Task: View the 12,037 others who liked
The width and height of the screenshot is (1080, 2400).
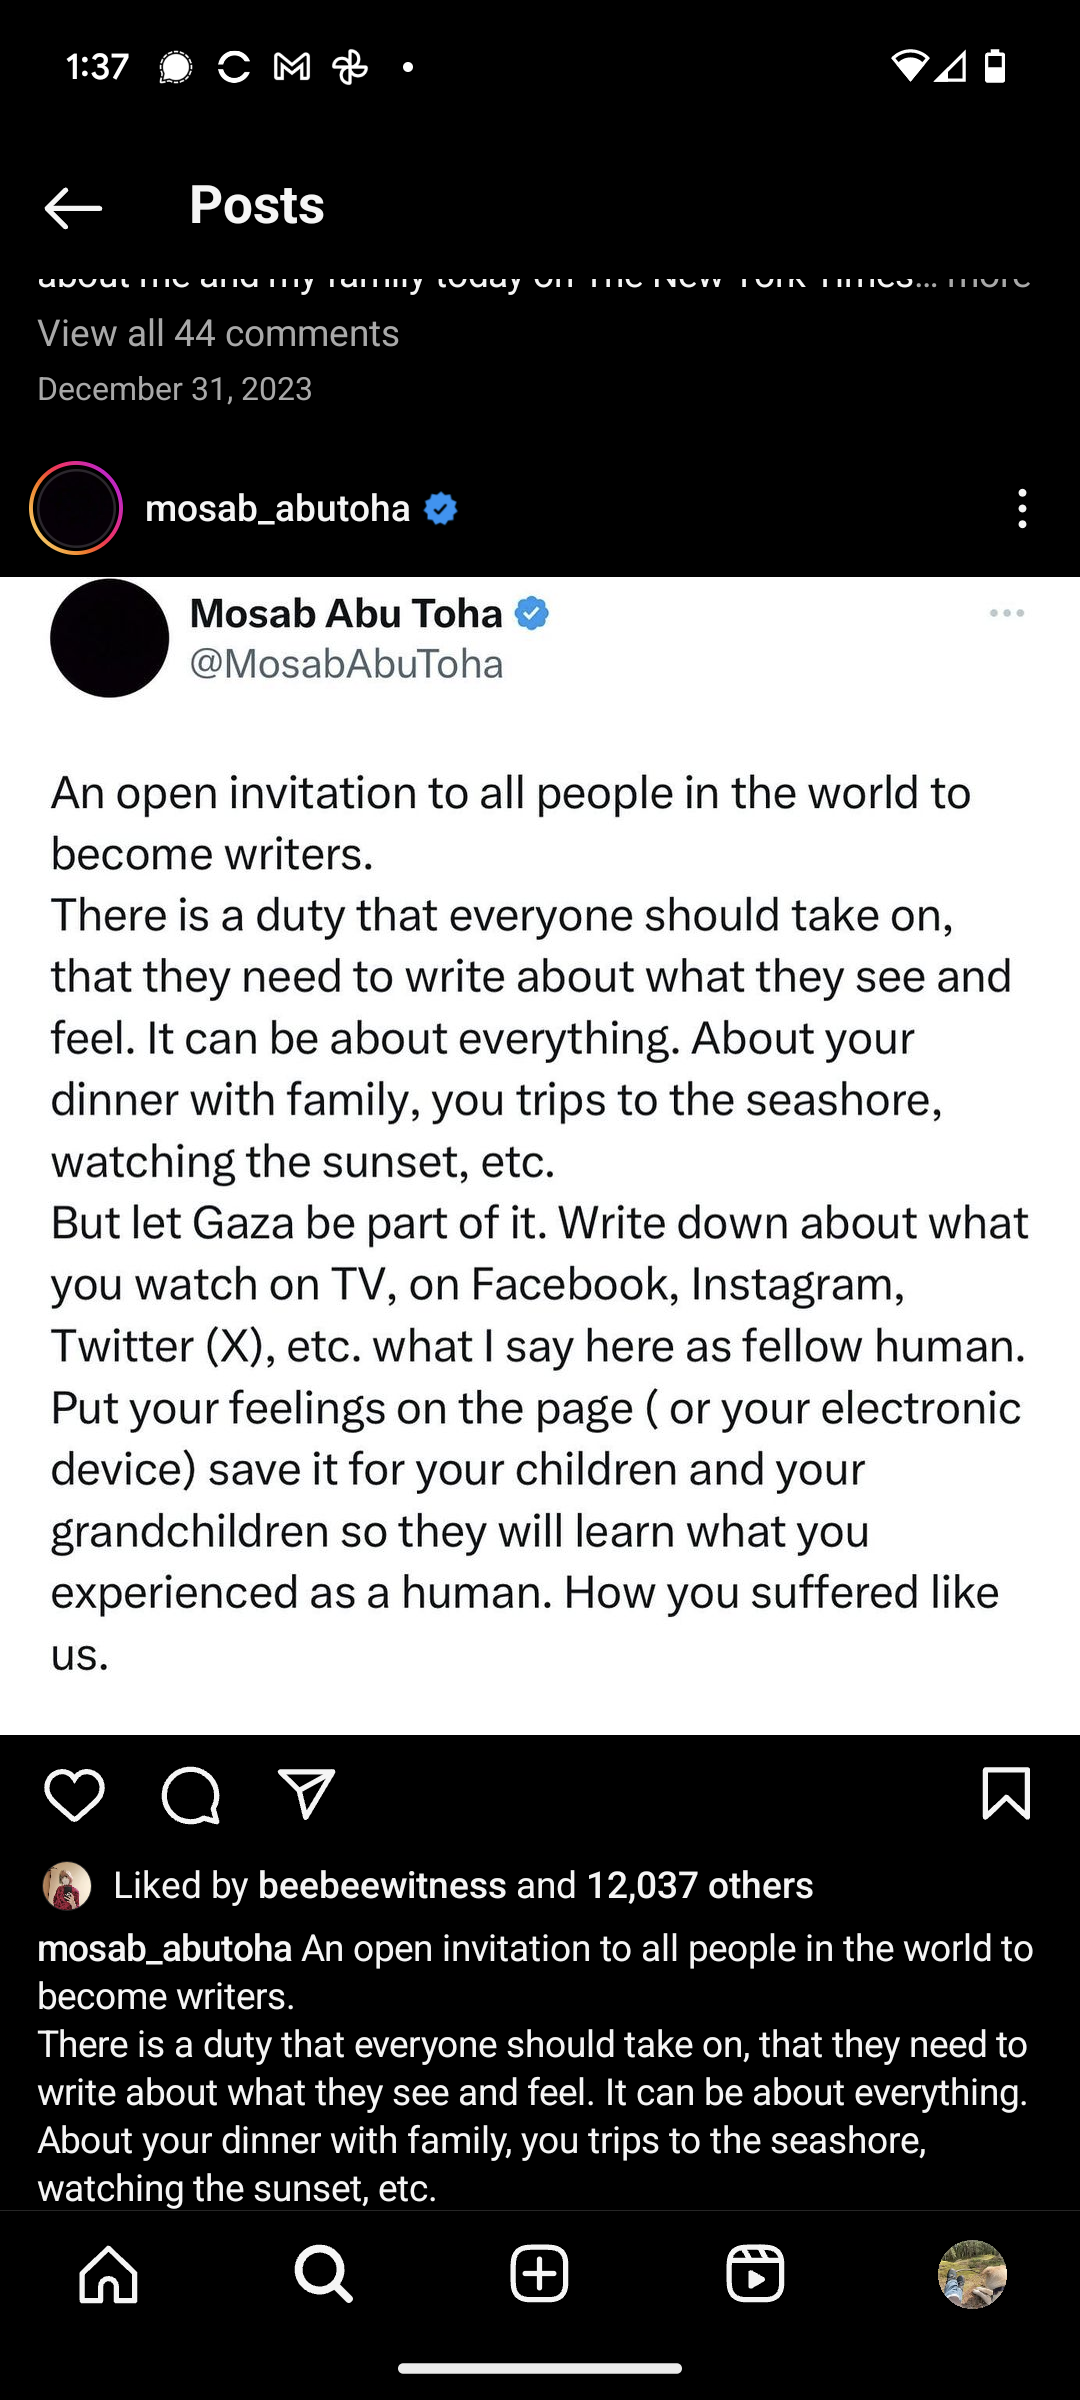Action: point(699,1885)
